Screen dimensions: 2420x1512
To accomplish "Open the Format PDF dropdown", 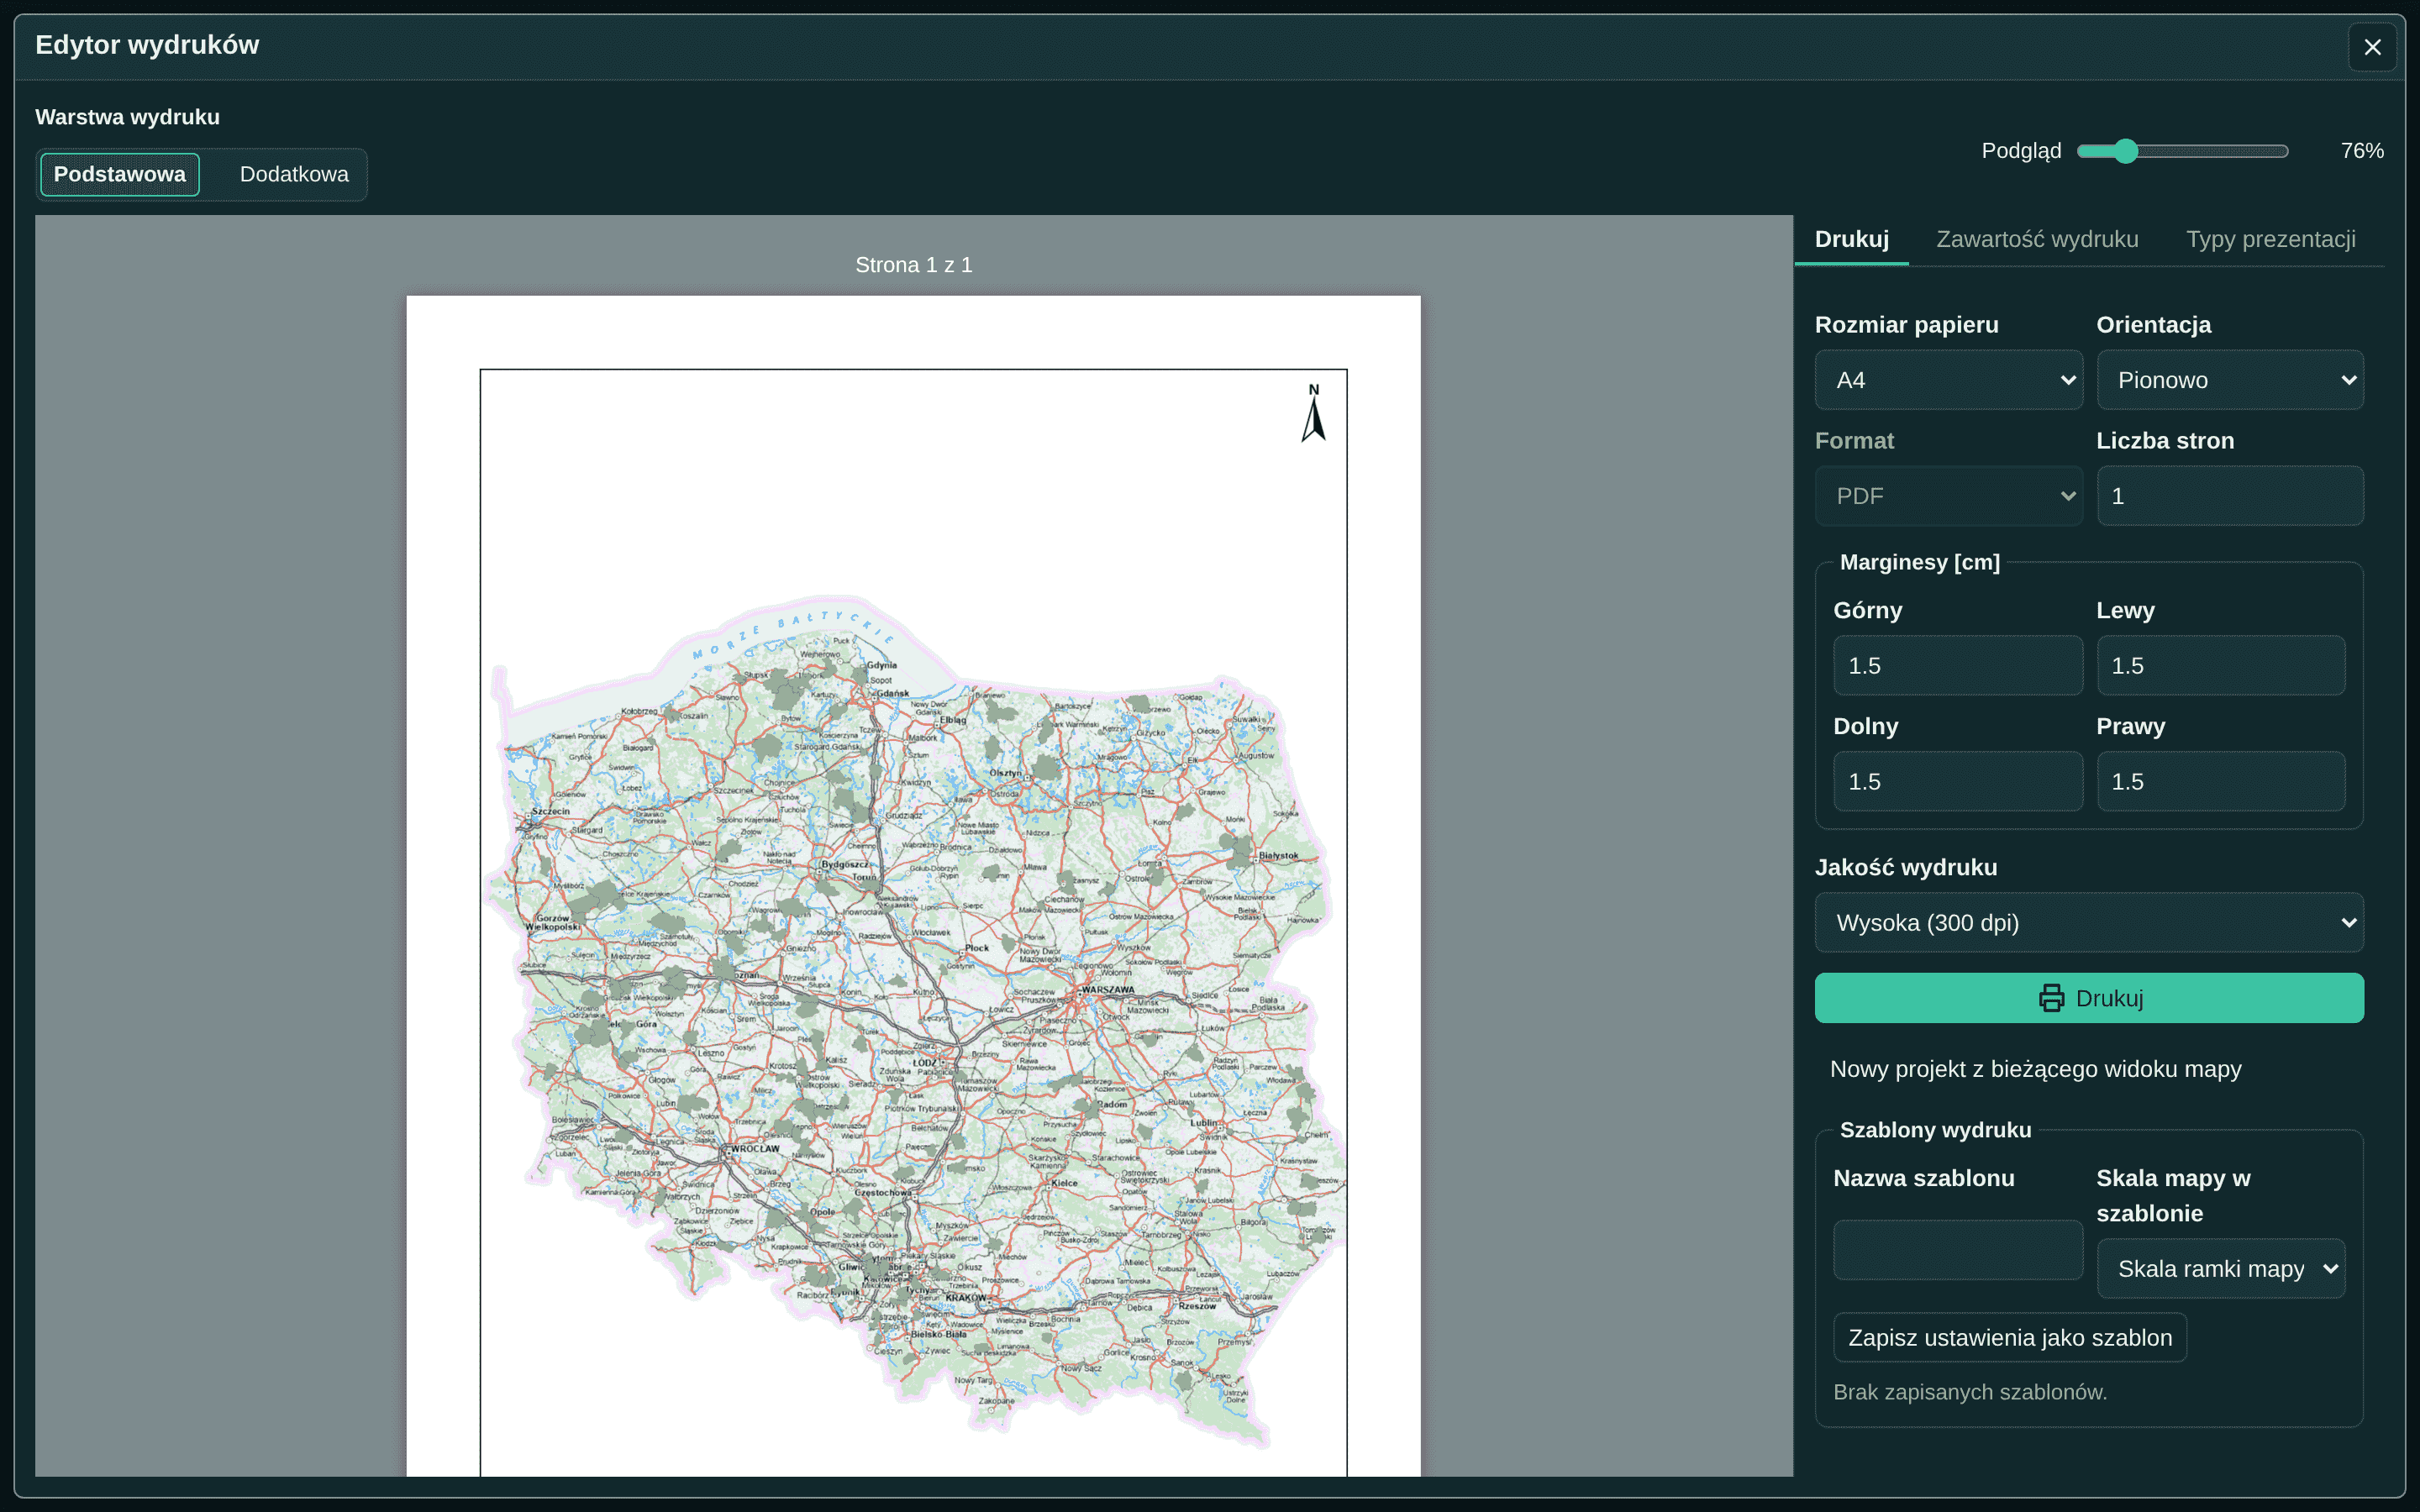I will coord(1948,496).
